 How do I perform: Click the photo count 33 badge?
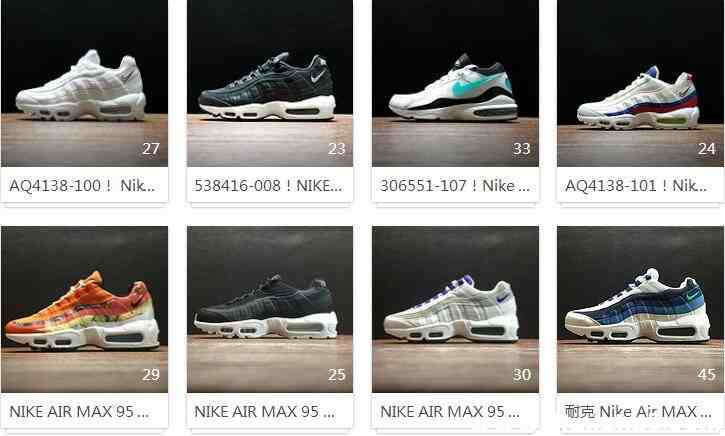coord(522,149)
